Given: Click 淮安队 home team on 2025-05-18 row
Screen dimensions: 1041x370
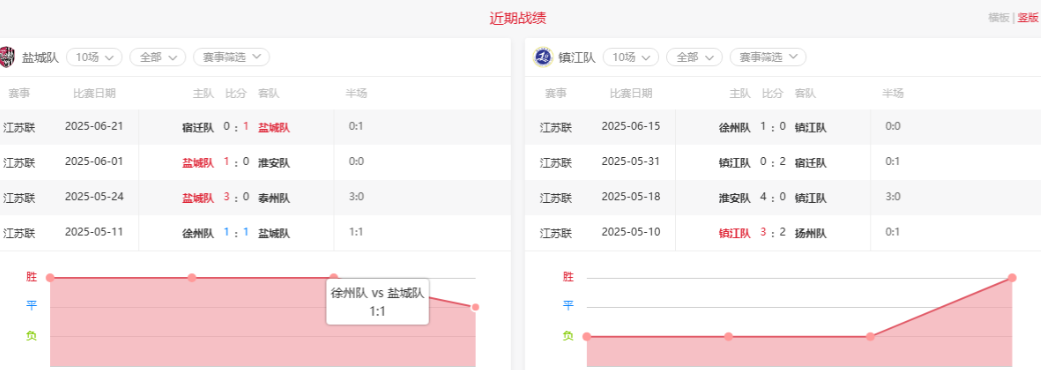Looking at the screenshot, I should tap(734, 198).
